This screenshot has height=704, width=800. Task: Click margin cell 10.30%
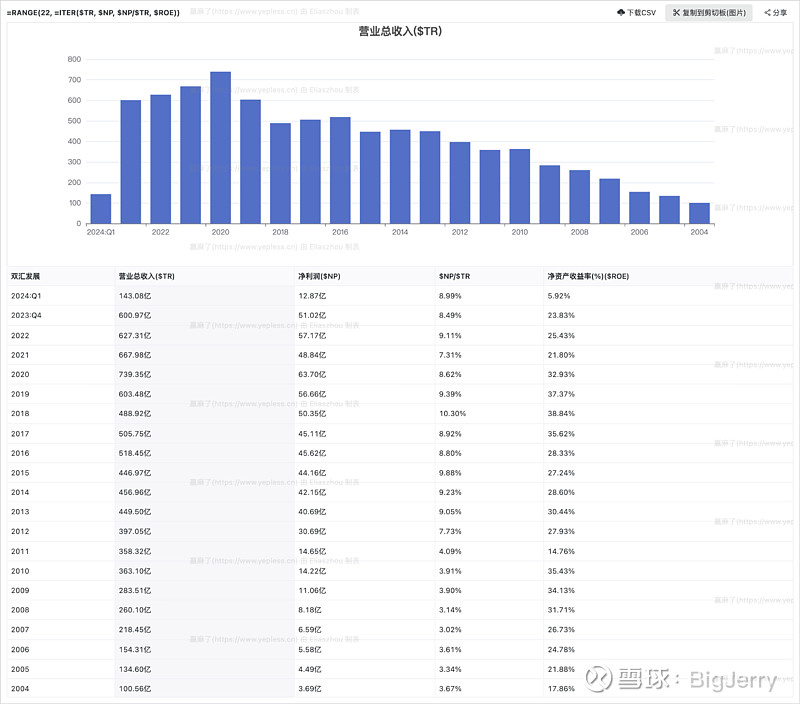point(453,414)
